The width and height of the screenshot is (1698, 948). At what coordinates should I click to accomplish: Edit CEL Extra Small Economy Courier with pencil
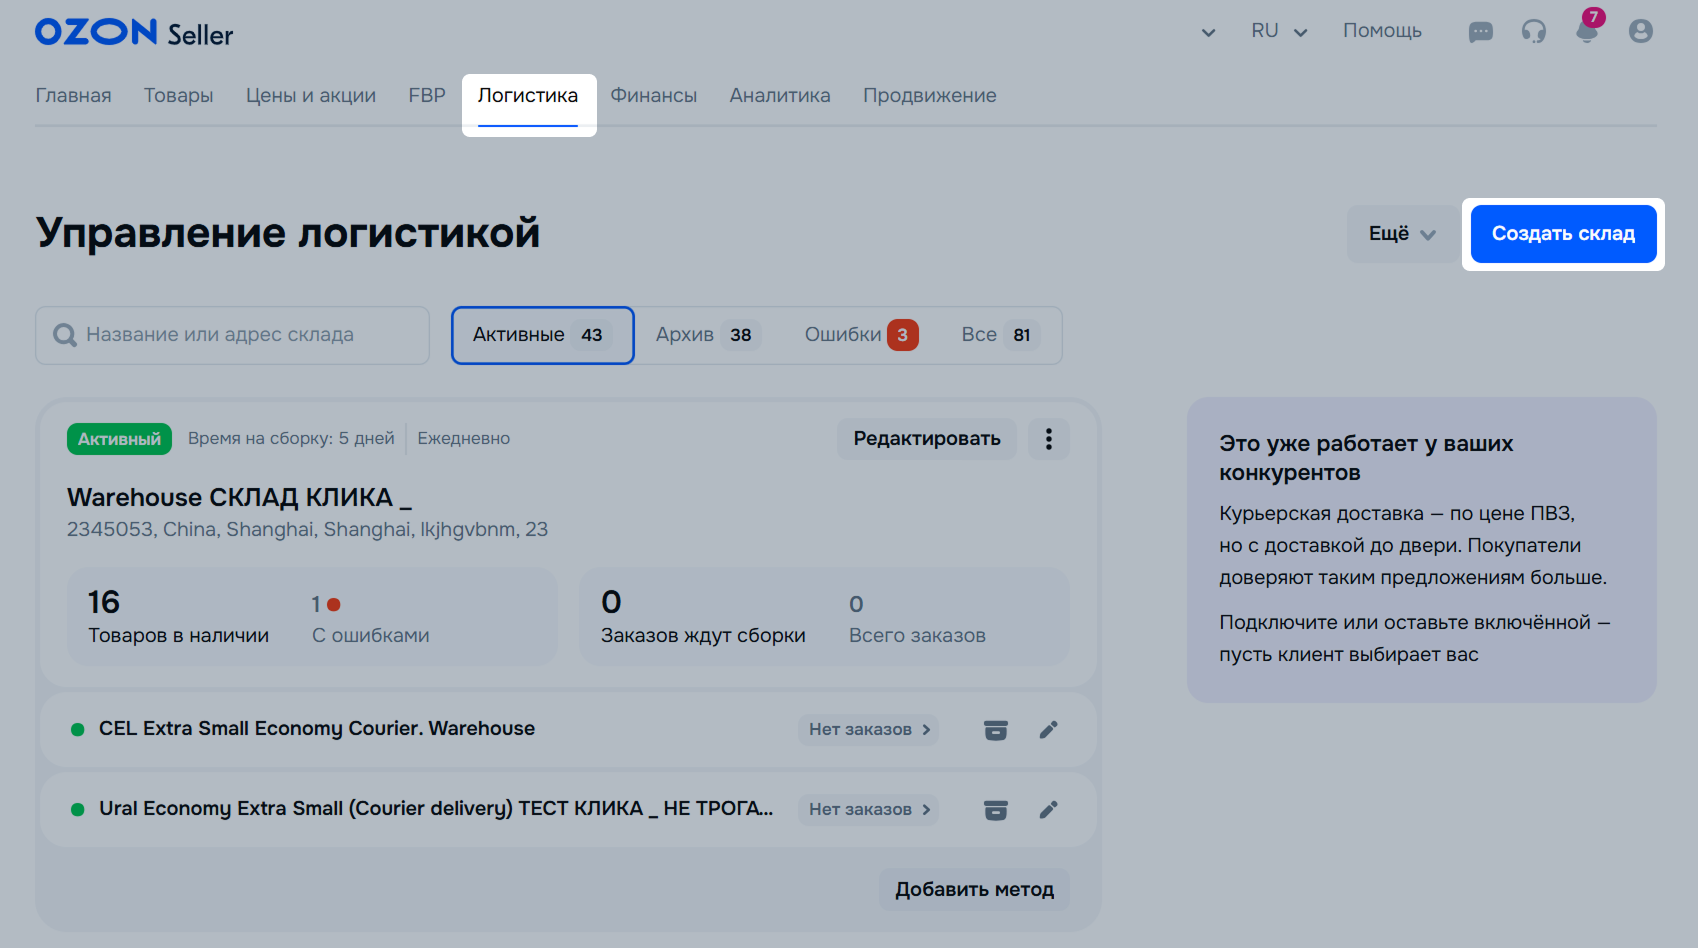click(x=1048, y=730)
